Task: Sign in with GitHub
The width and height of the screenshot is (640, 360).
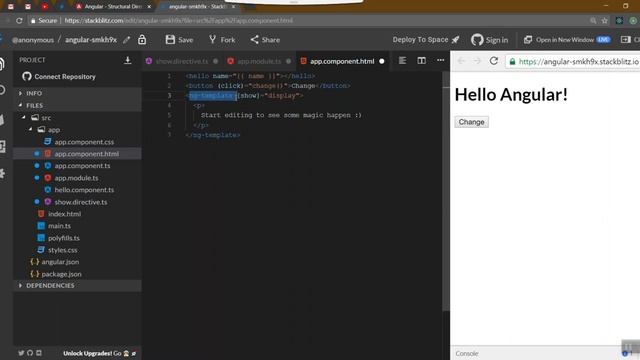Action: click(x=489, y=40)
